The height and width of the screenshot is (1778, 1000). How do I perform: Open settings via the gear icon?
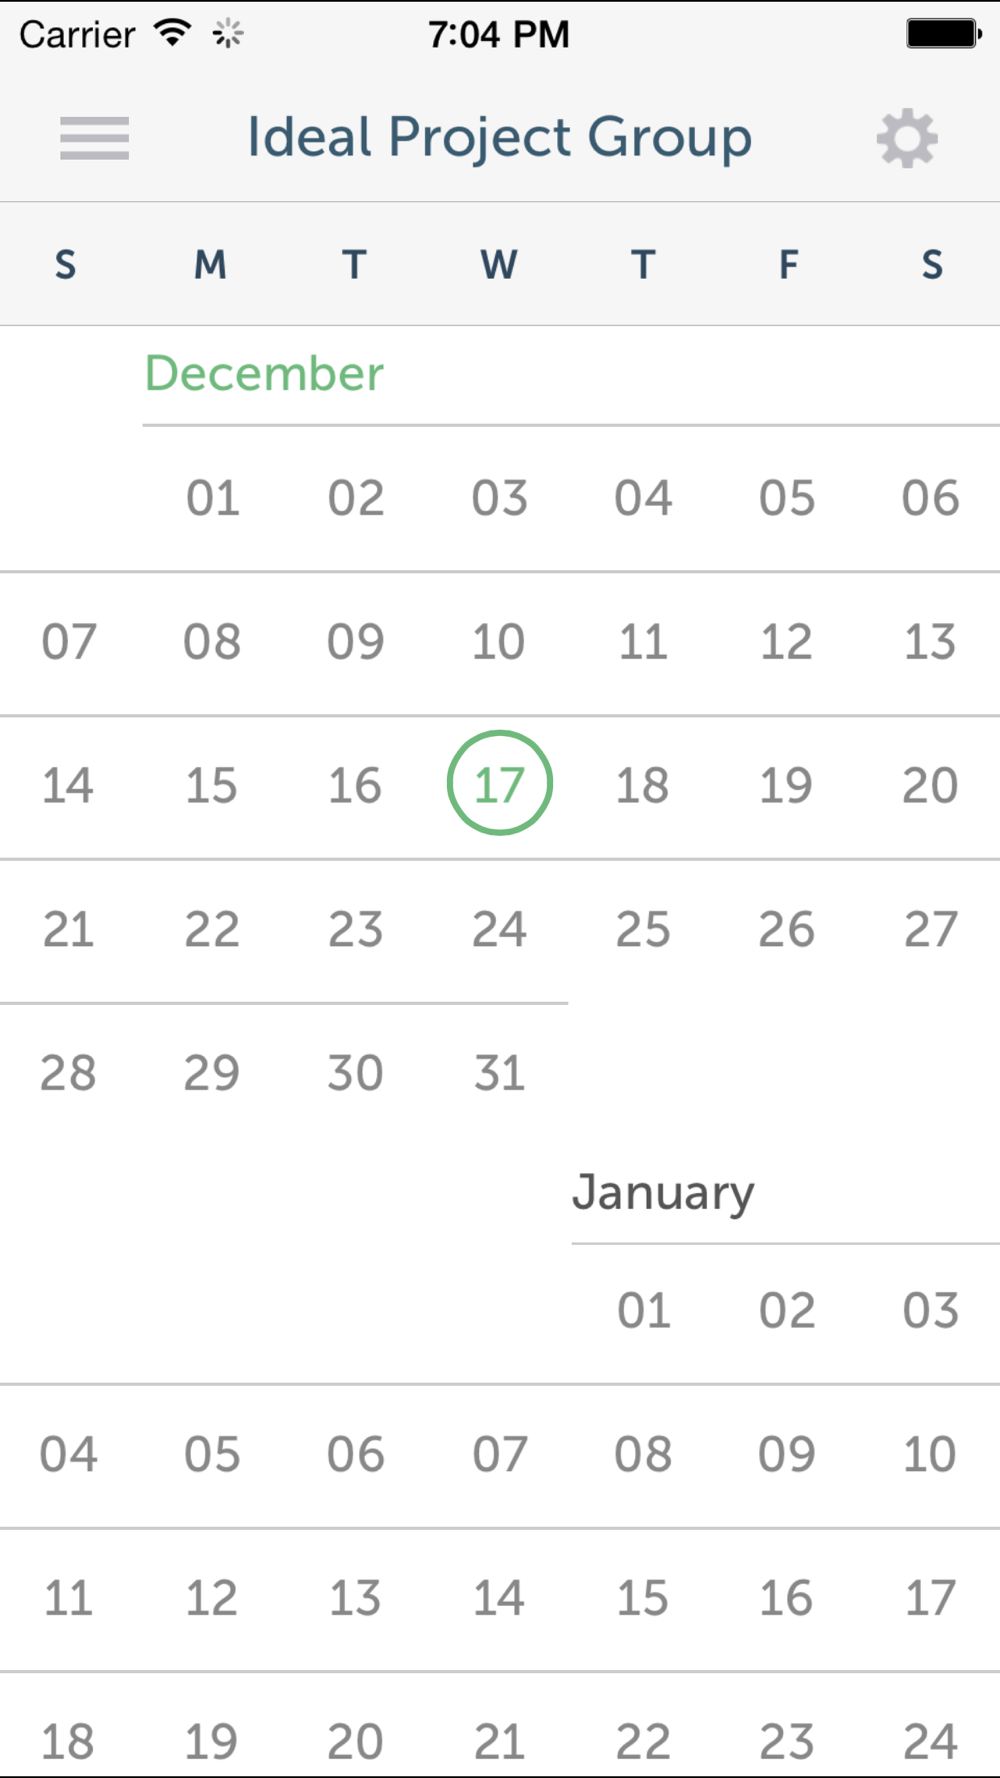point(907,138)
